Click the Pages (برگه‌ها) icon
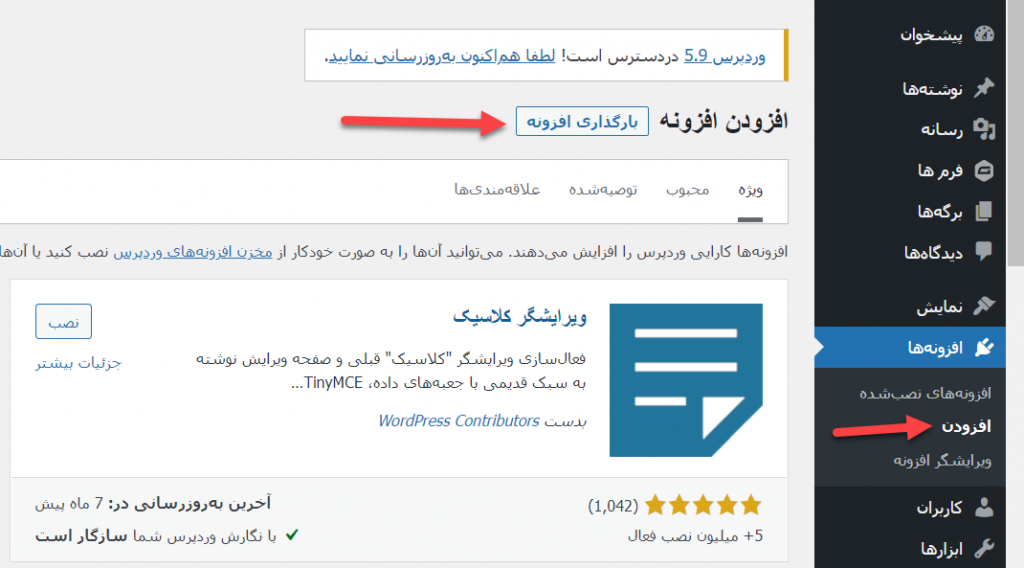Screen dimensions: 1024x568 [x=984, y=211]
